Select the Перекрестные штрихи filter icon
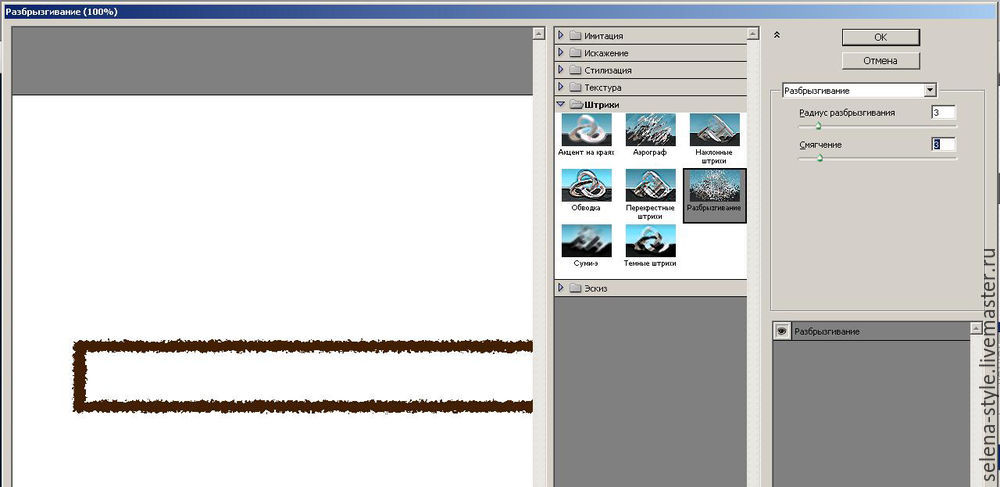1000x487 pixels. point(650,186)
